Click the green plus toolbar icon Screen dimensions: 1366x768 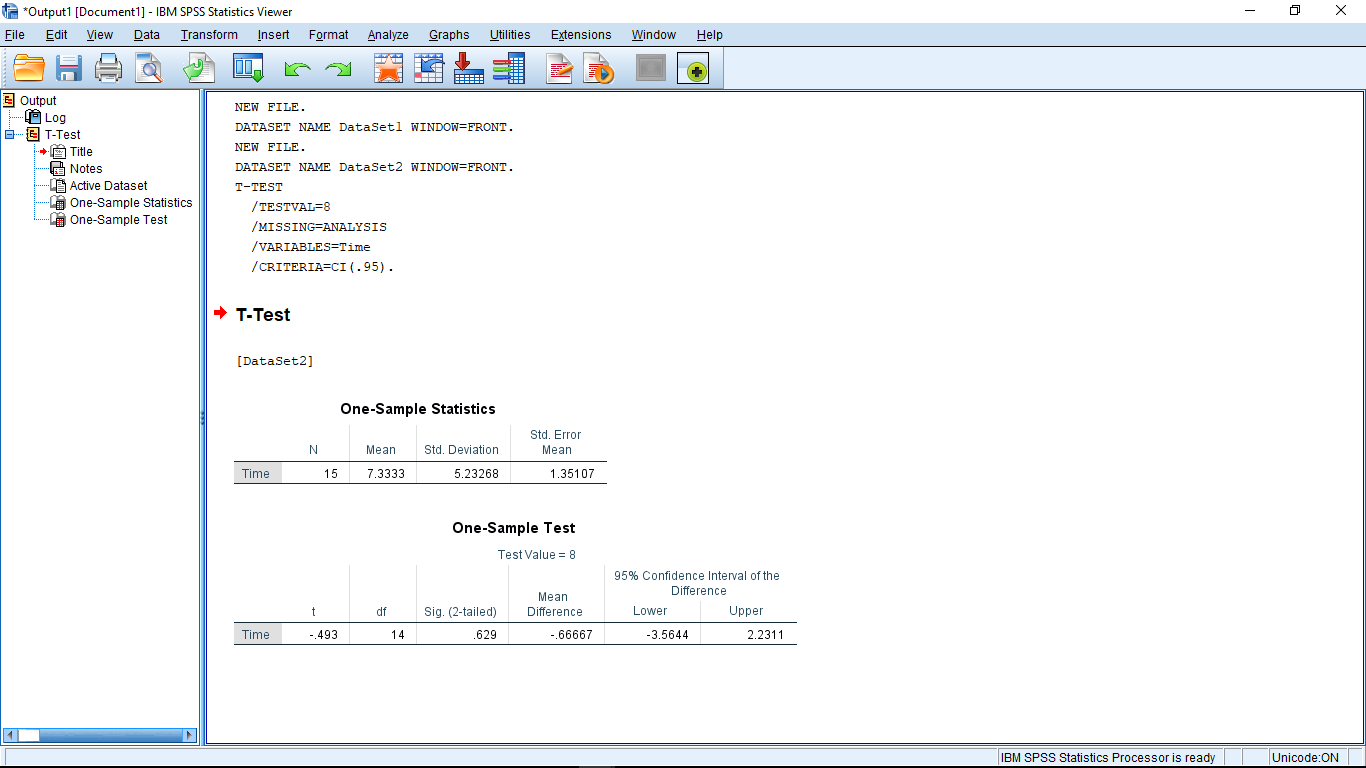tap(693, 68)
